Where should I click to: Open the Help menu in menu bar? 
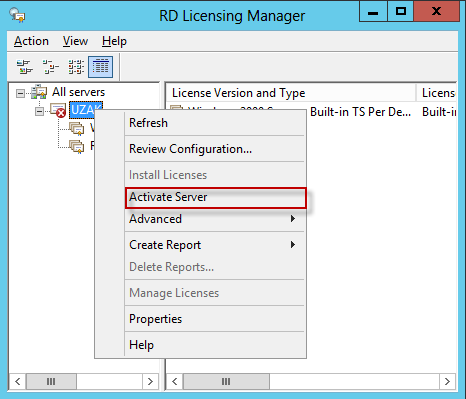(114, 41)
